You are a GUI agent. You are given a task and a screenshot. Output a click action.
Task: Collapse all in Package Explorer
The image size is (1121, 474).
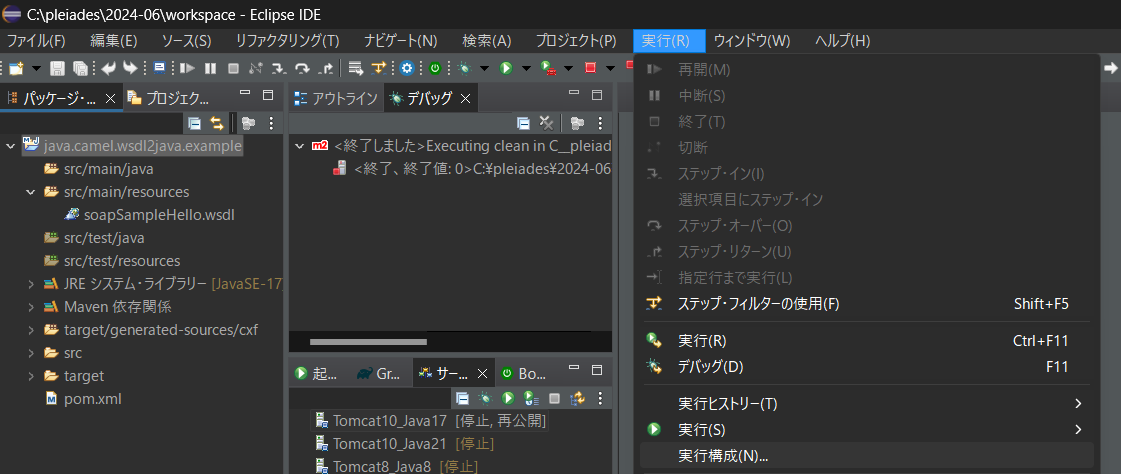[x=194, y=123]
